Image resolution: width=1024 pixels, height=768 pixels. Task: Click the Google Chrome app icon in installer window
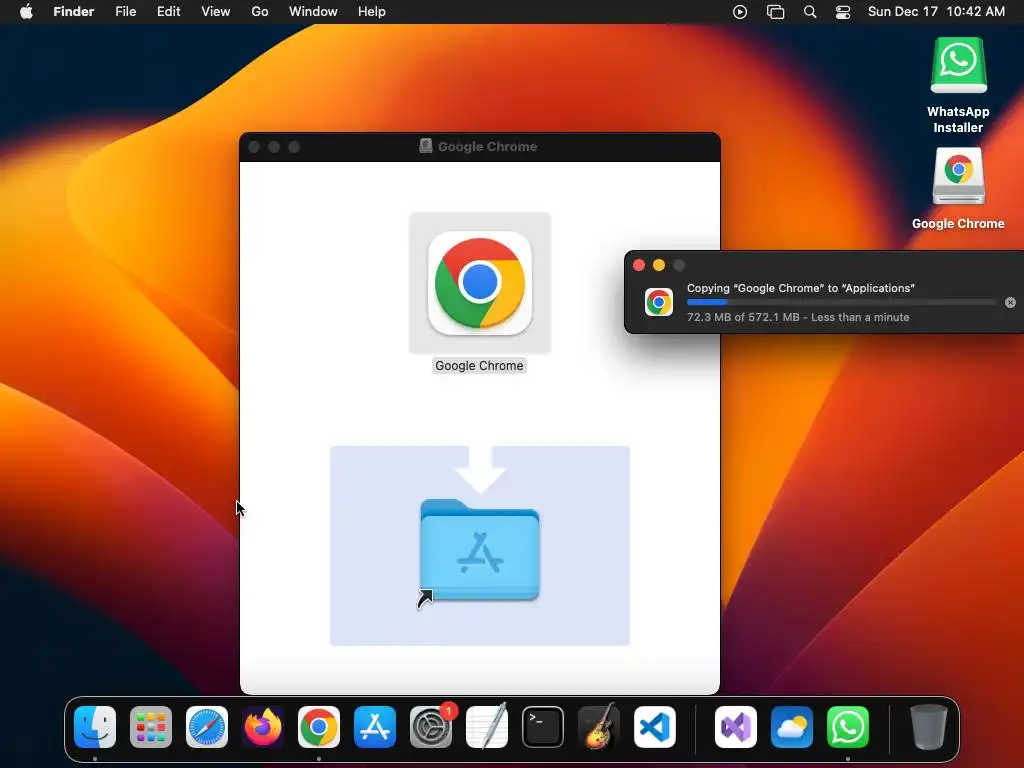coord(479,283)
